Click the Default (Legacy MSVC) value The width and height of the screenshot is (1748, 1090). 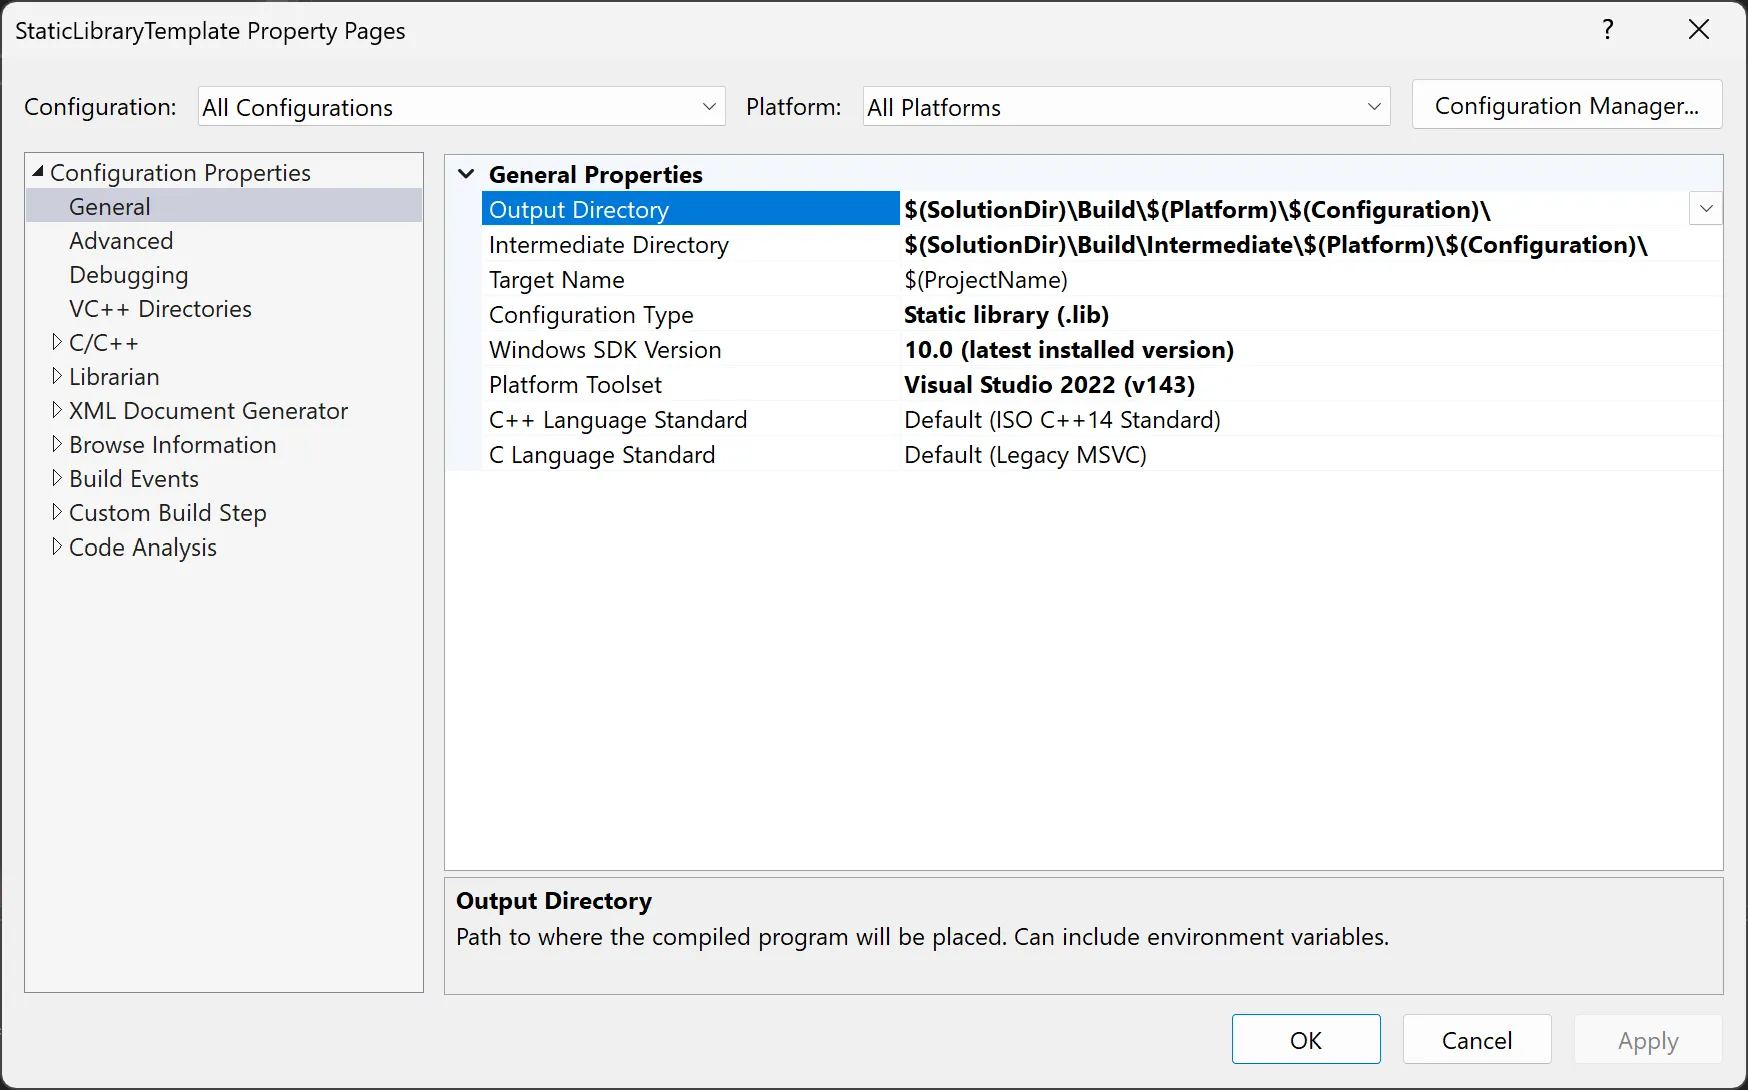1025,455
